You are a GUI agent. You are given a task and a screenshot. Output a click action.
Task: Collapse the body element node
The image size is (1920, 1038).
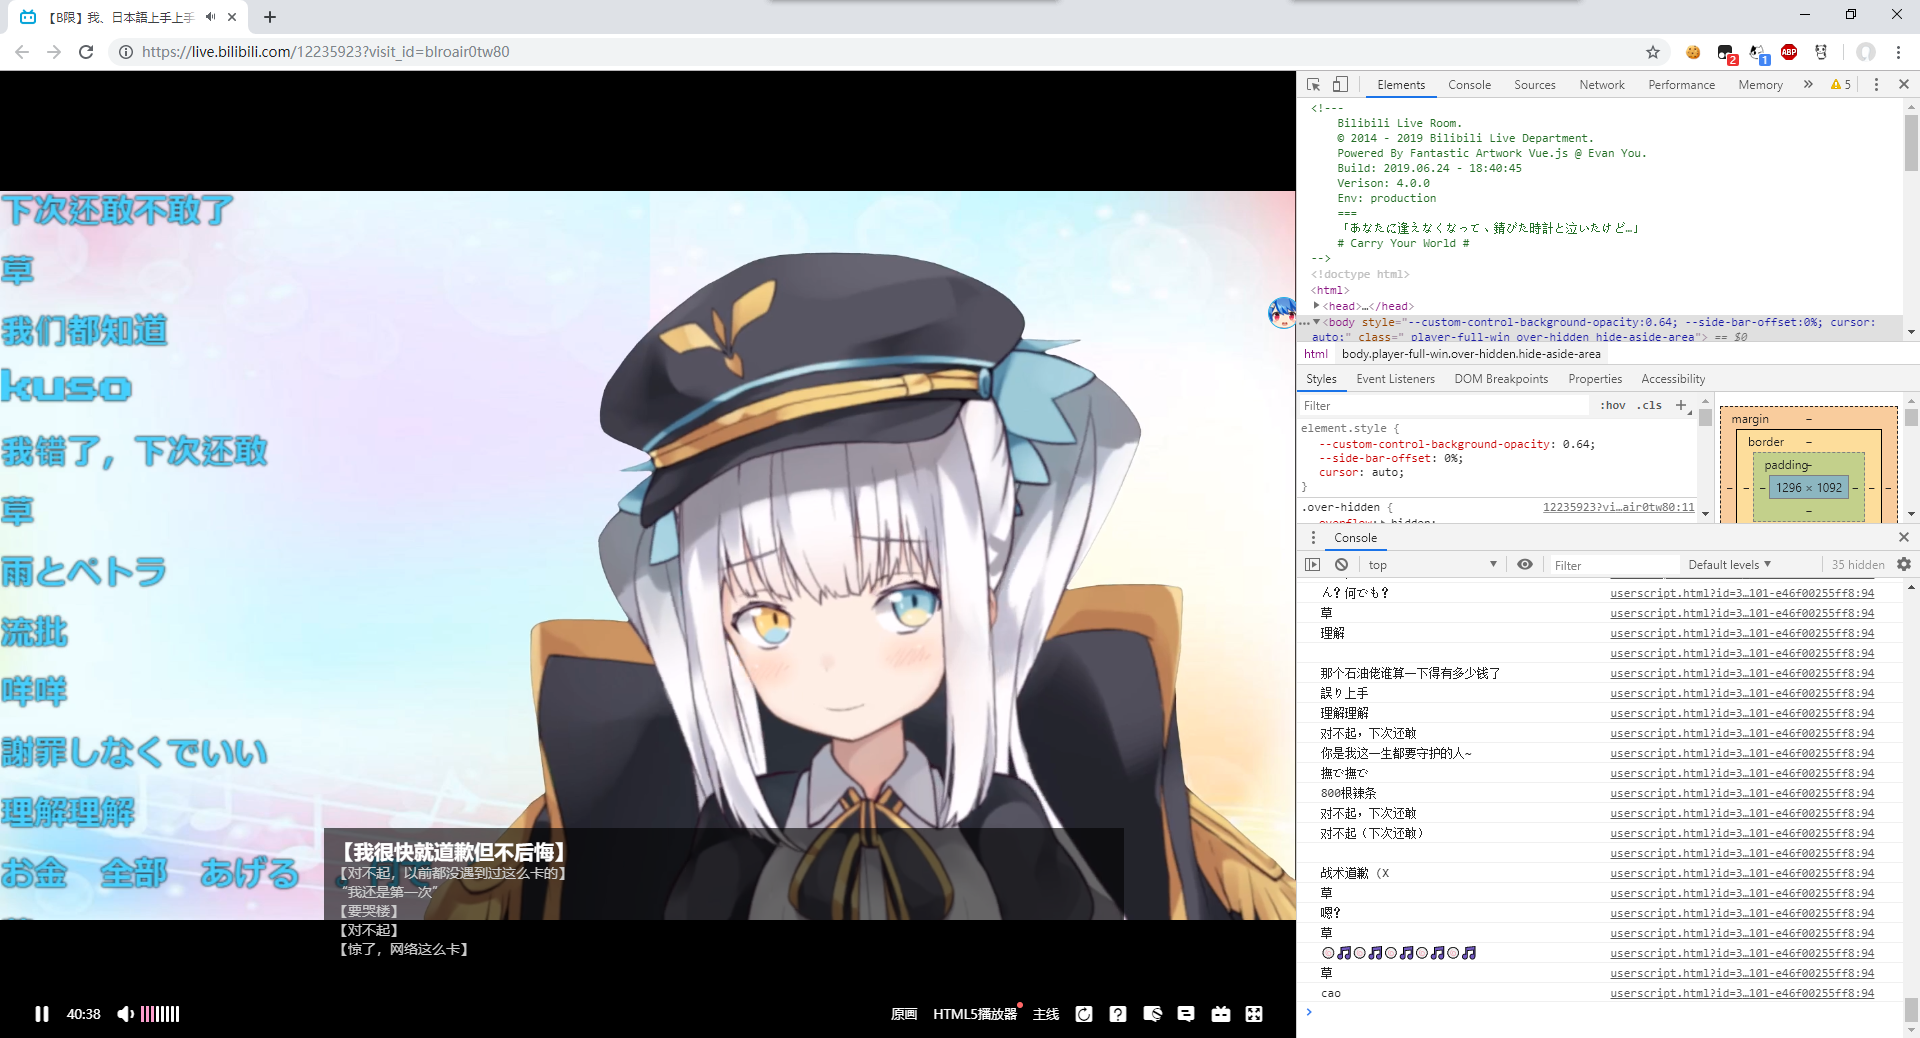pos(1316,322)
